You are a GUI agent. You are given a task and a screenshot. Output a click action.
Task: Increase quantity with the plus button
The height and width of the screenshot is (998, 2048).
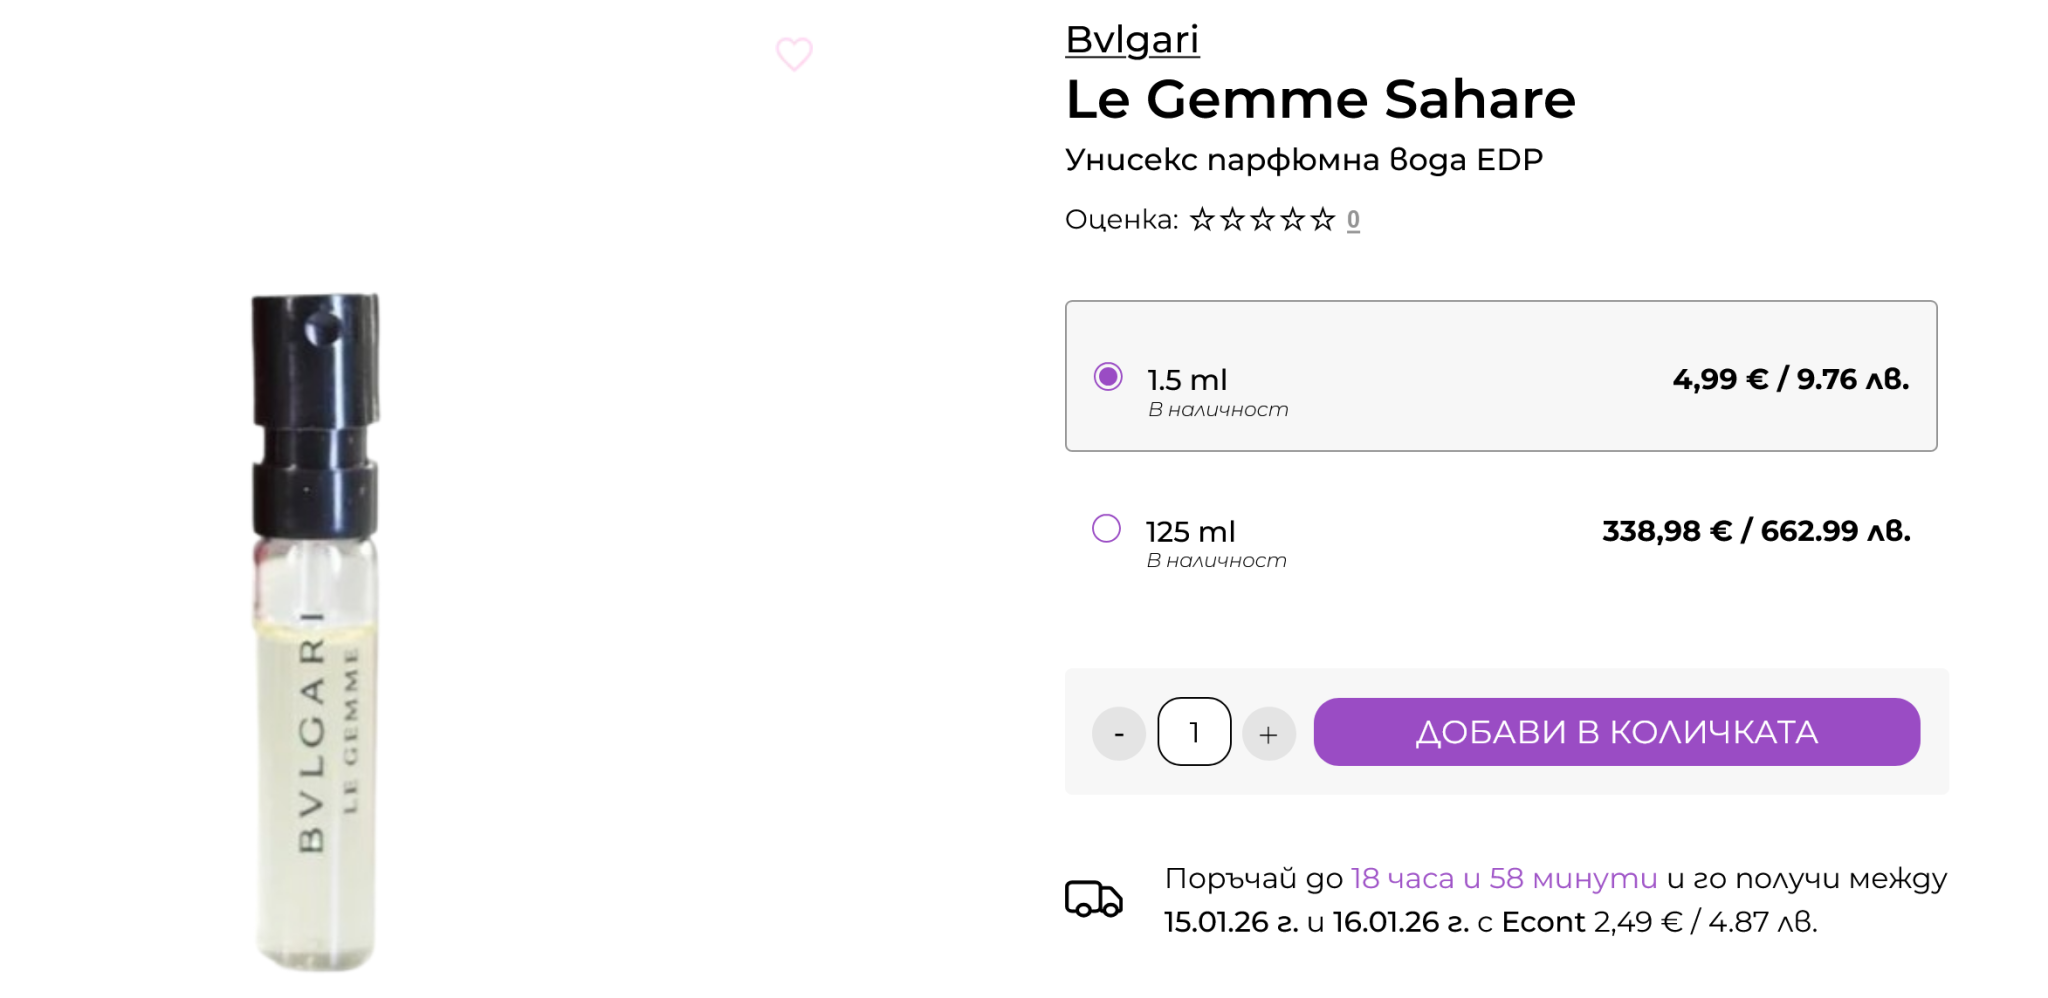point(1268,734)
